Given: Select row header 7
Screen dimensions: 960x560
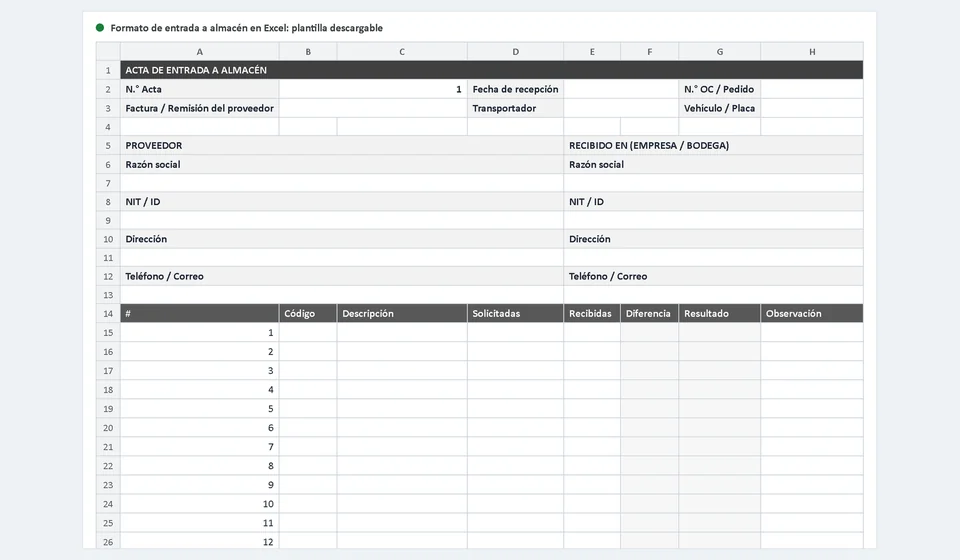Looking at the screenshot, I should click(108, 184).
